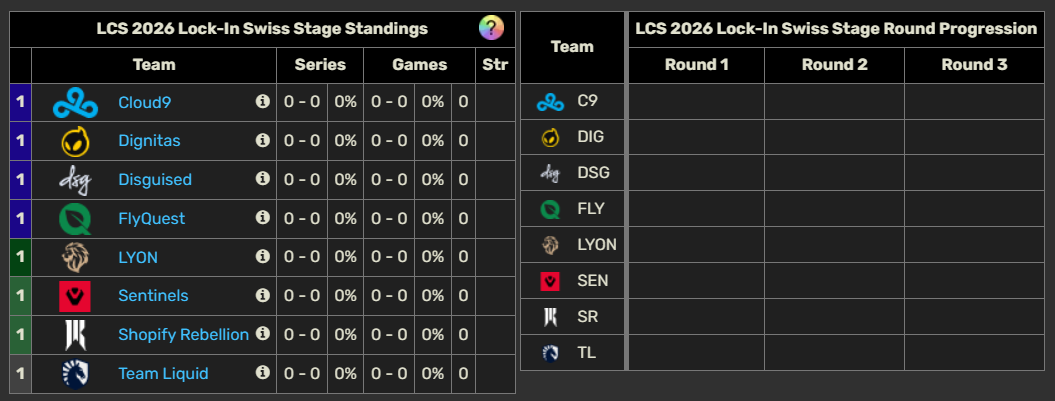Click the Cloud9 logo in standings
Screen dimensions: 1055x401
coord(75,102)
